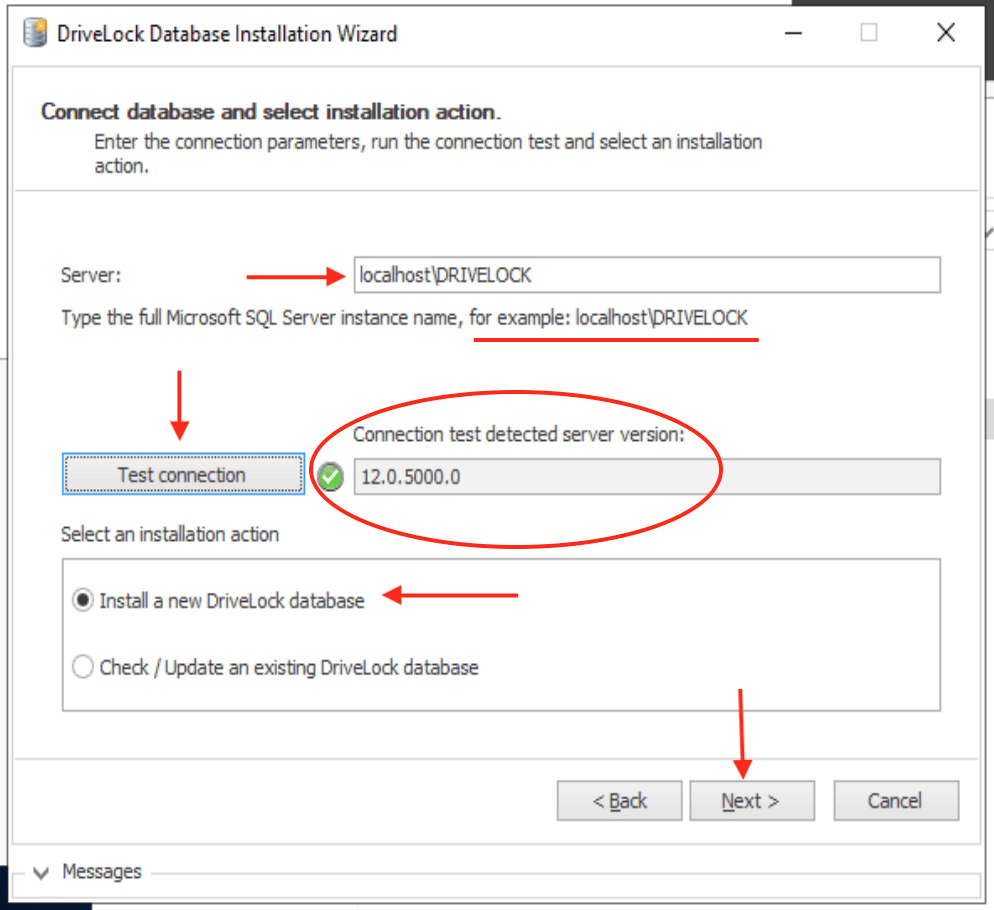Expand the Messages section chevron

coord(41,873)
